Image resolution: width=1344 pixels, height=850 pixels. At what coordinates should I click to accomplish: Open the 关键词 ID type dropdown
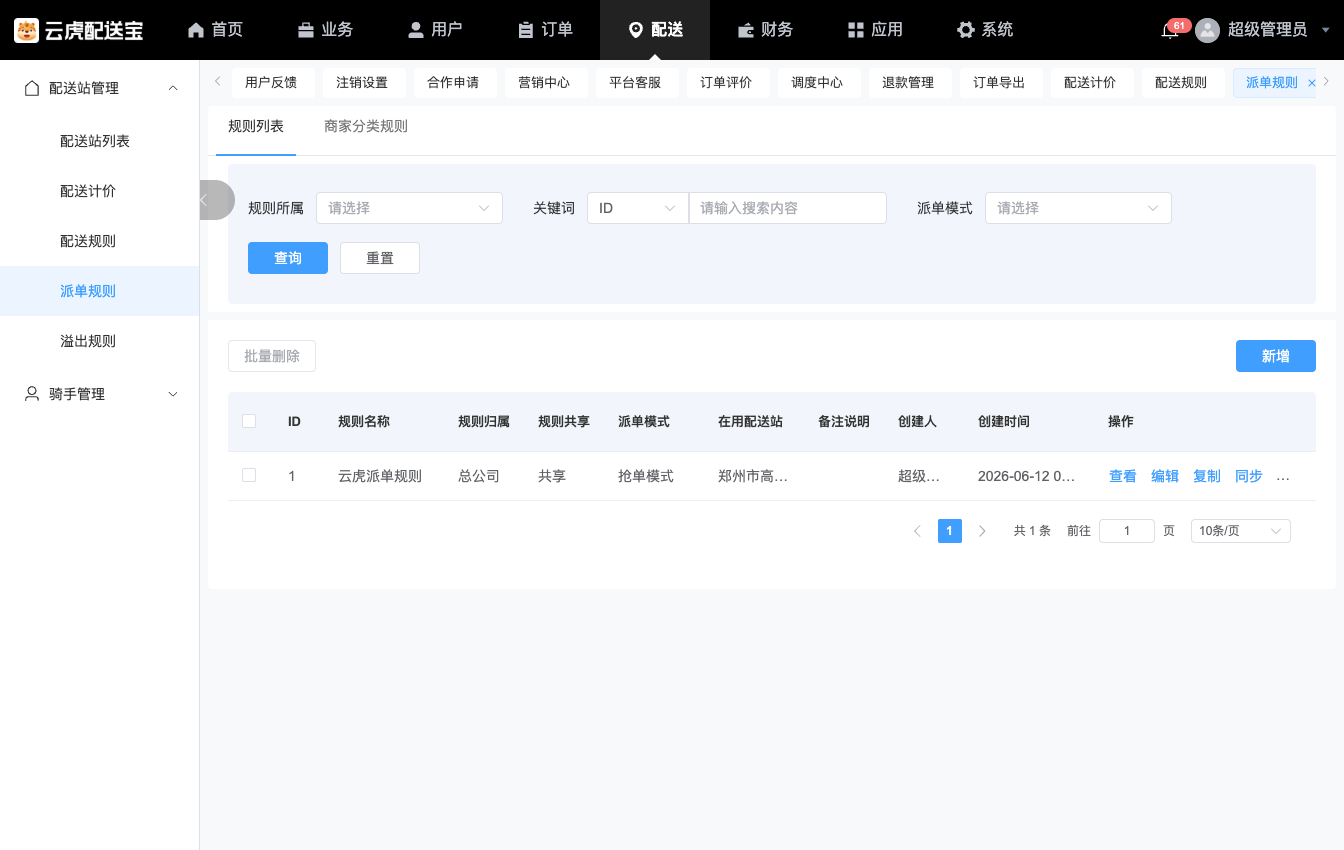pyautogui.click(x=638, y=208)
